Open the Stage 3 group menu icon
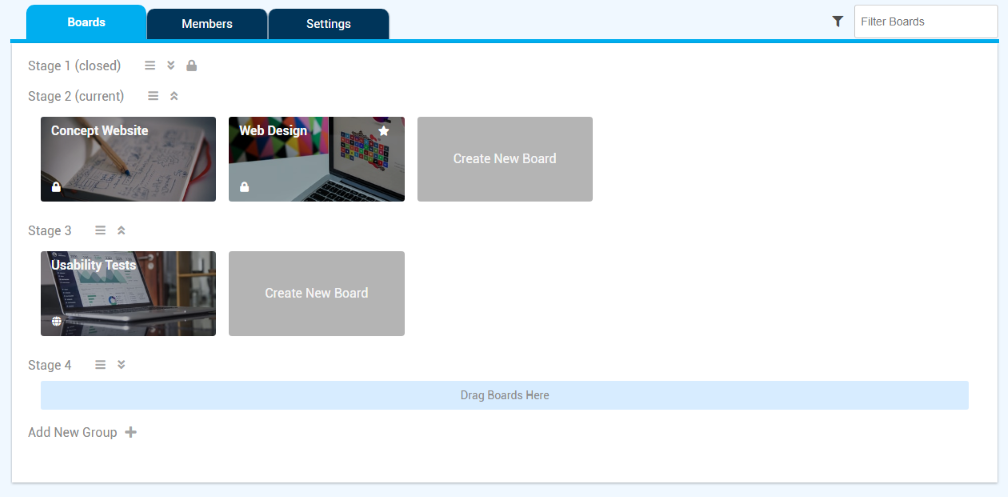The width and height of the screenshot is (1008, 497). 100,230
